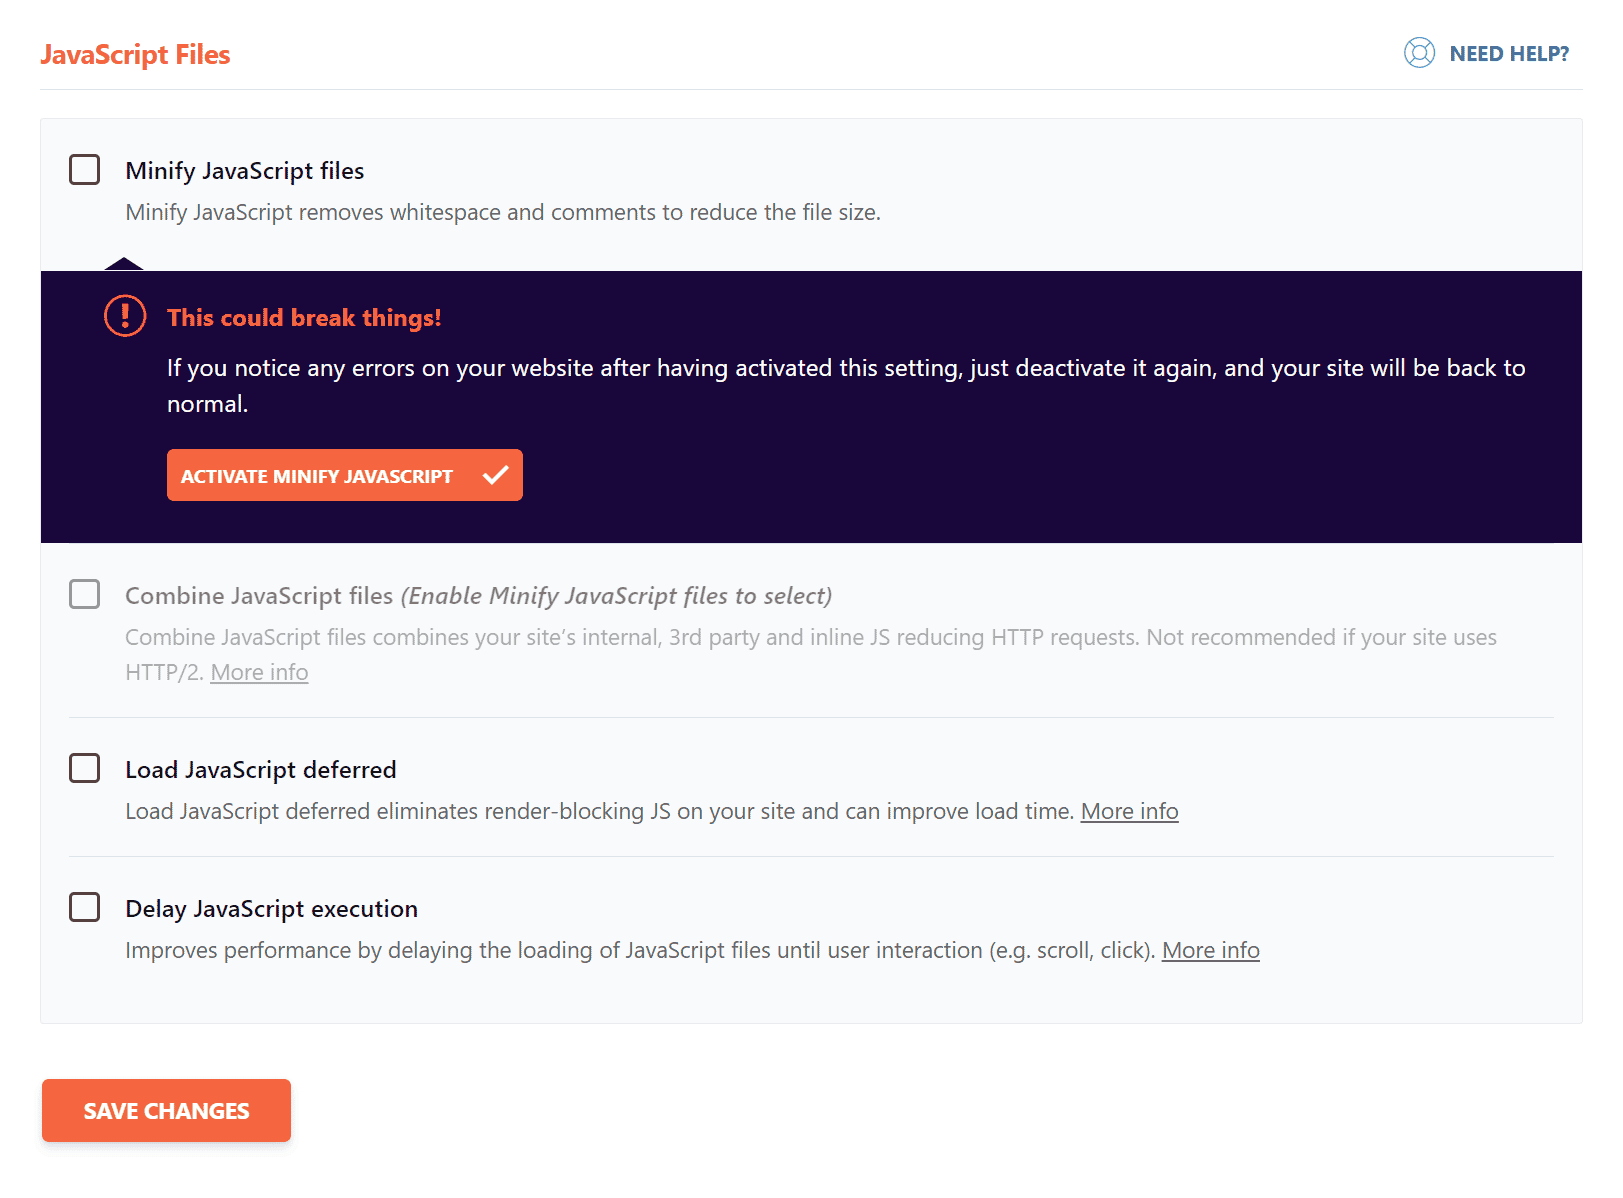The height and width of the screenshot is (1198, 1623).
Task: Click the Combine JavaScript files label
Action: pyautogui.click(x=259, y=596)
